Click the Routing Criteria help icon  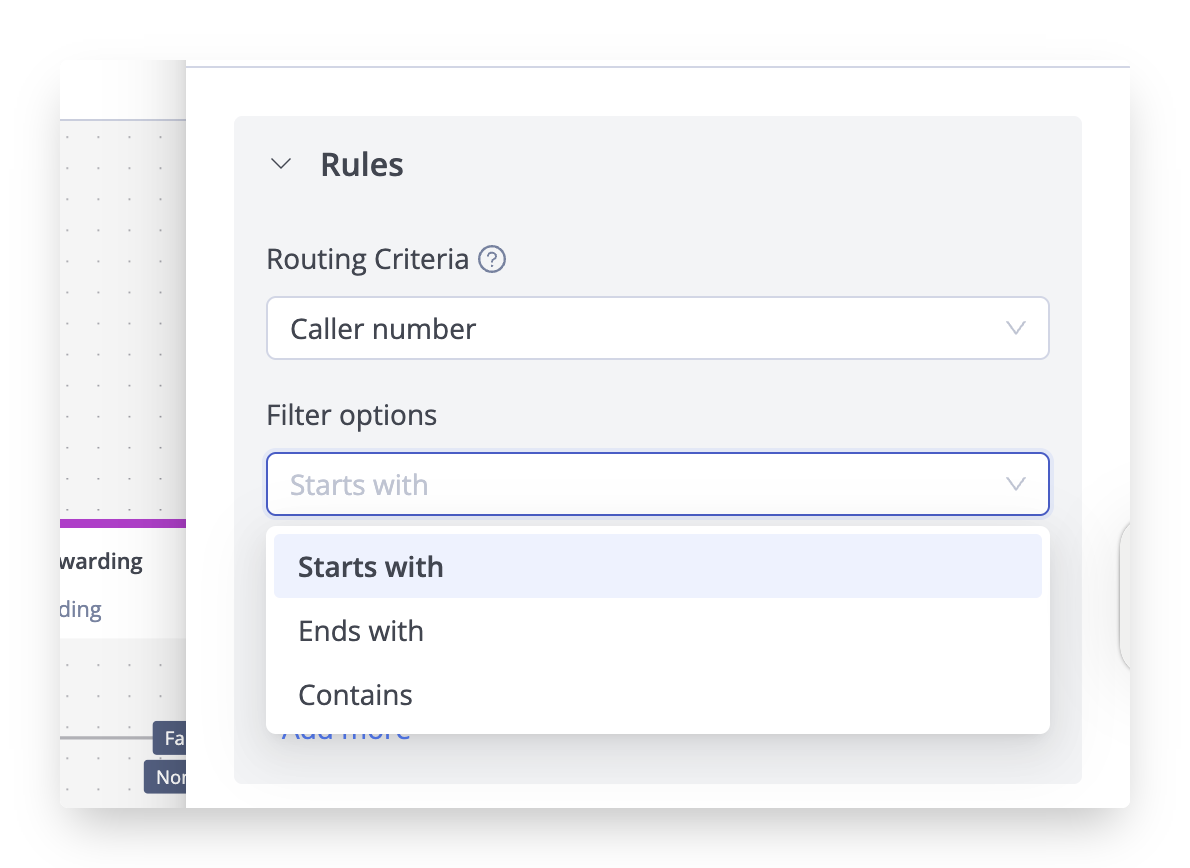pyautogui.click(x=492, y=260)
